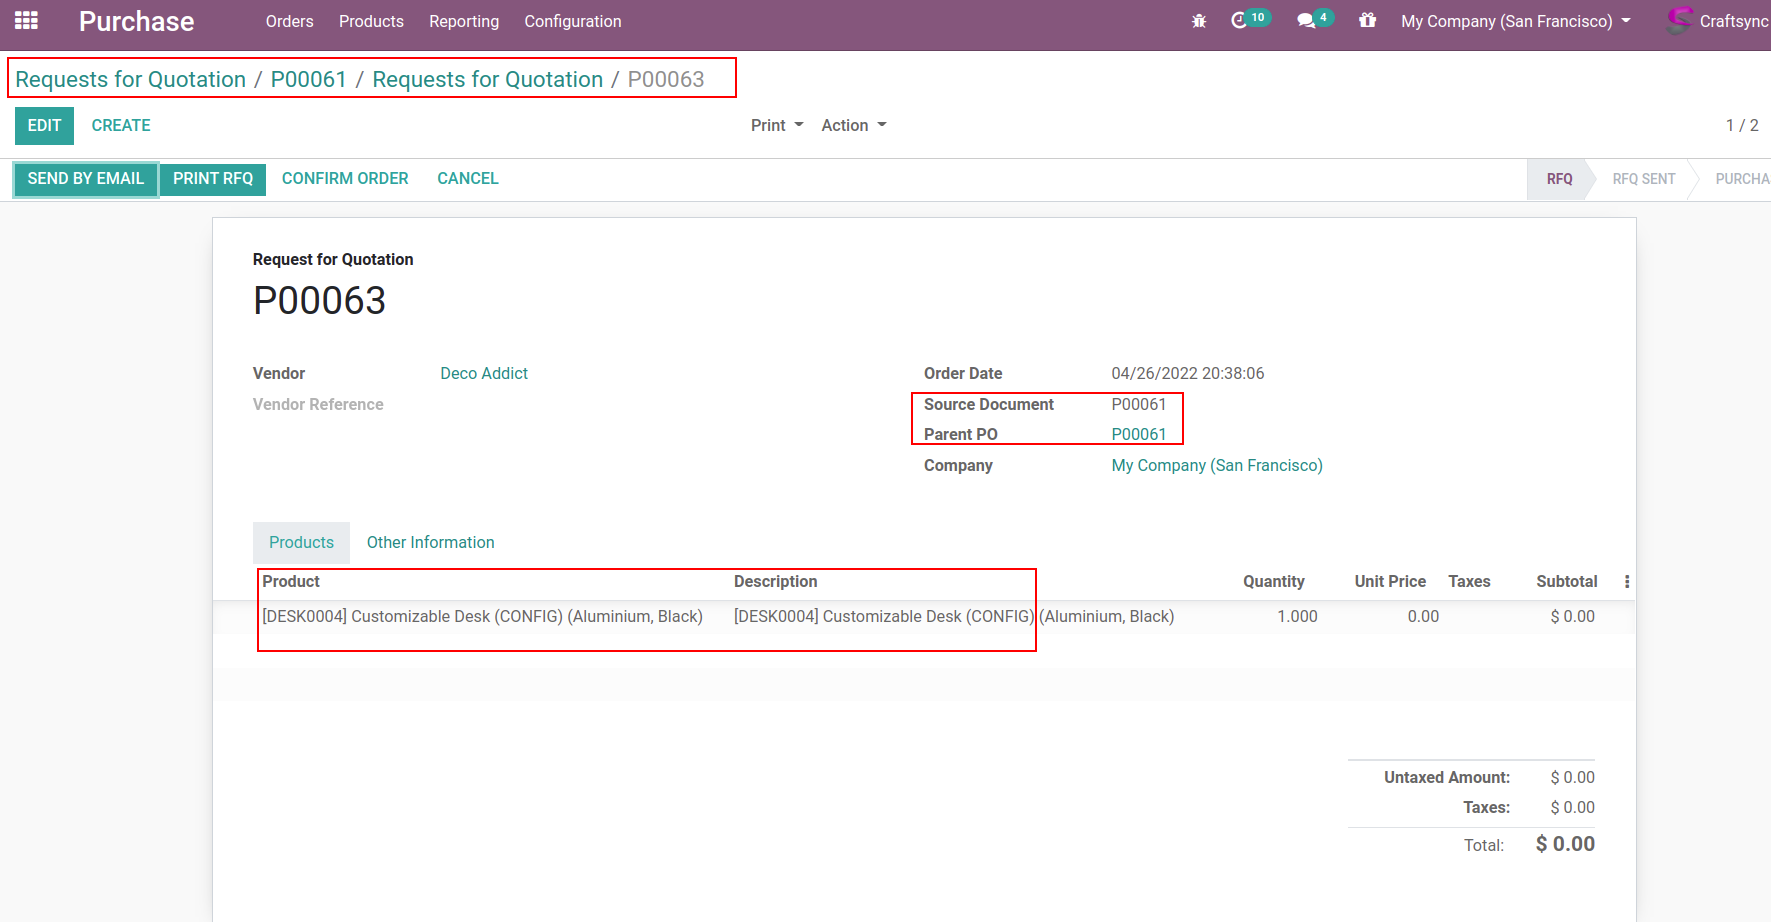Screen dimensions: 1771x922
Task: Click the debug bug icon
Action: [1199, 21]
